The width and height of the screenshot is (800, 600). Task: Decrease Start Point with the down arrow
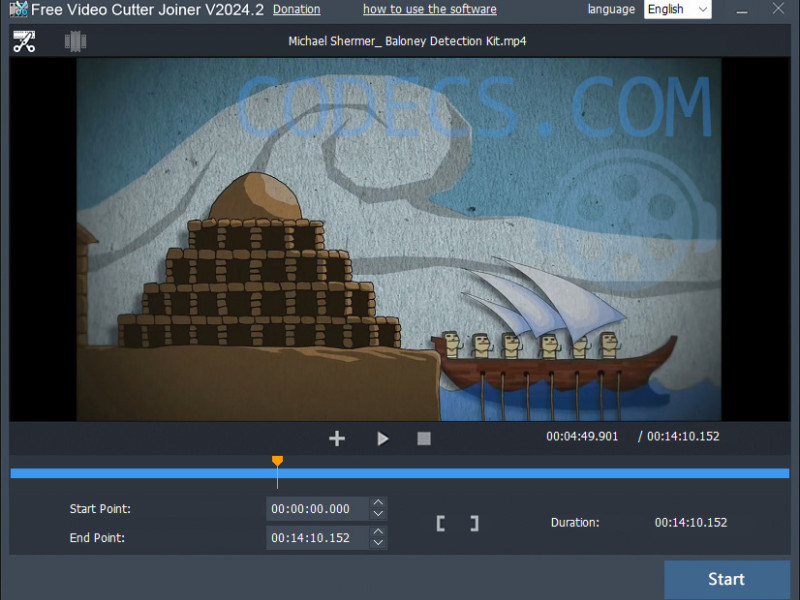(378, 514)
